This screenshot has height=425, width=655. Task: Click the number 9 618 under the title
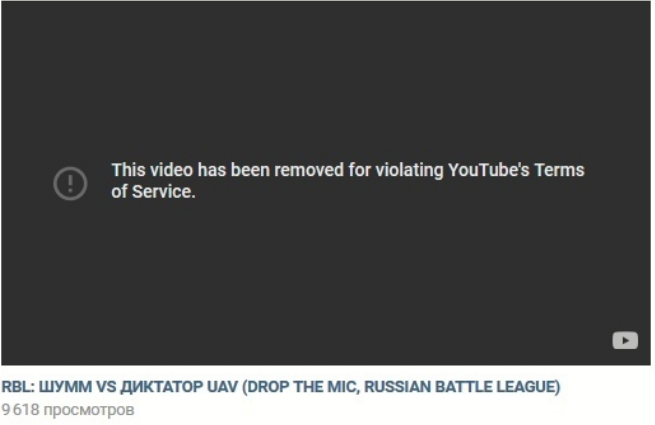point(20,410)
